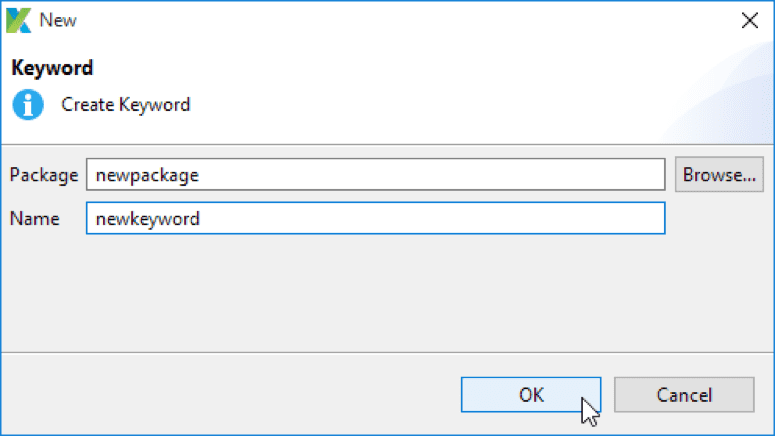
Task: Click the bold Keyword heading
Action: click(x=52, y=69)
